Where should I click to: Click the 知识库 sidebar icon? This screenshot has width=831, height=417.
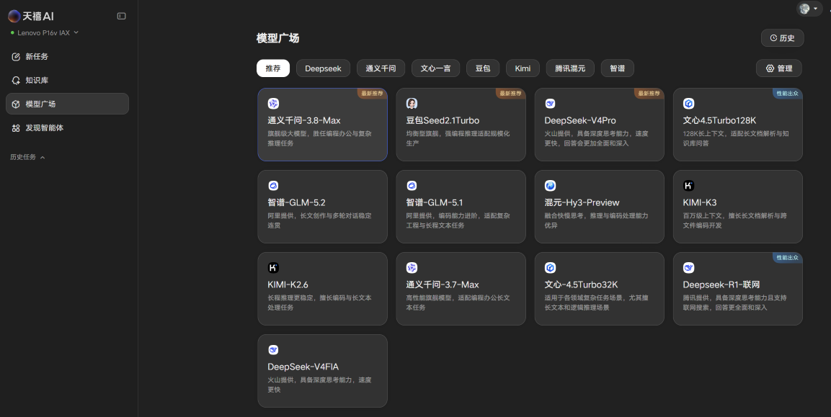pyautogui.click(x=16, y=81)
